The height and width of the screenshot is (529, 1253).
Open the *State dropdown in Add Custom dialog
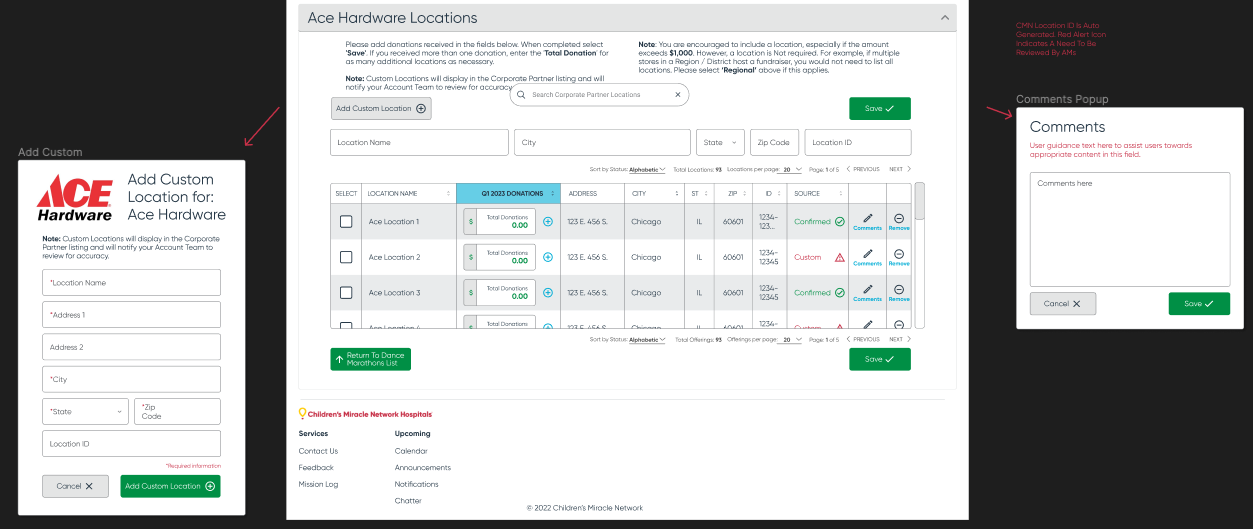86,411
